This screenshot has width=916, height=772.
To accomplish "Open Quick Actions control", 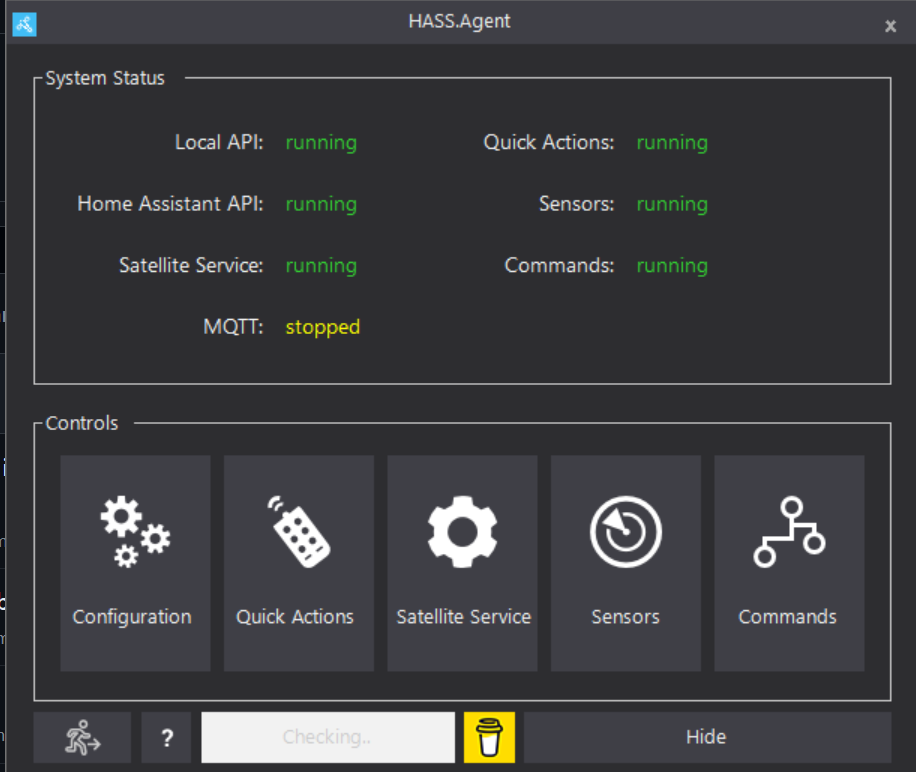I will pos(299,563).
